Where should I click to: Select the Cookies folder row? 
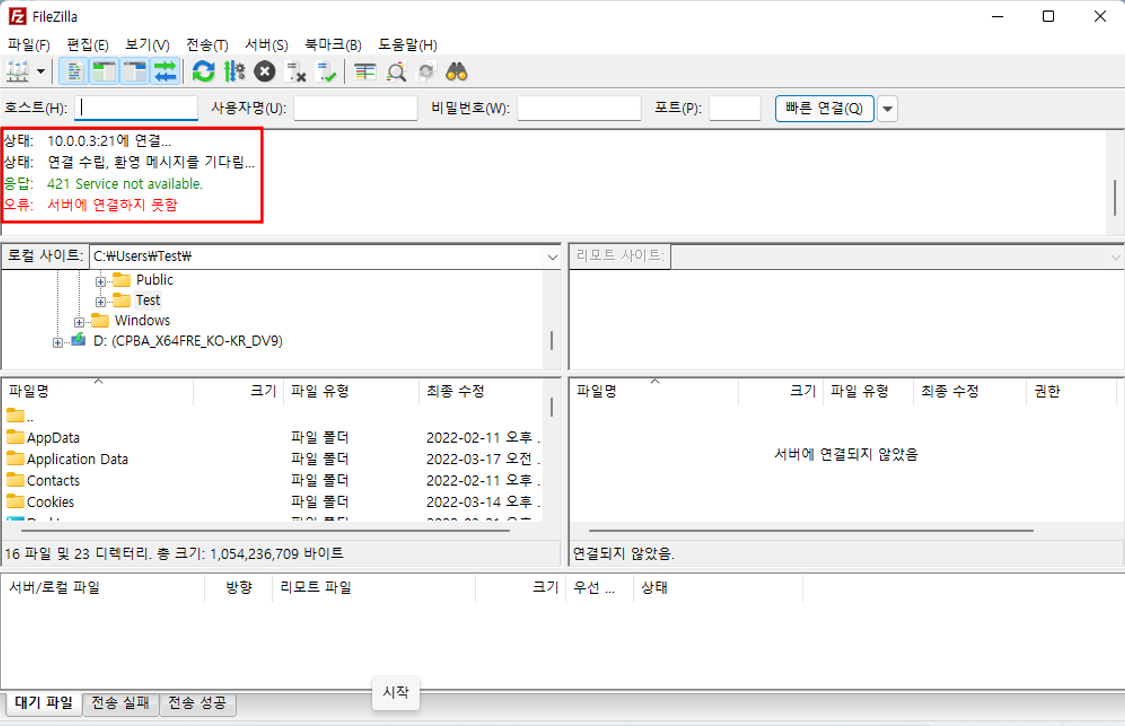tap(273, 502)
